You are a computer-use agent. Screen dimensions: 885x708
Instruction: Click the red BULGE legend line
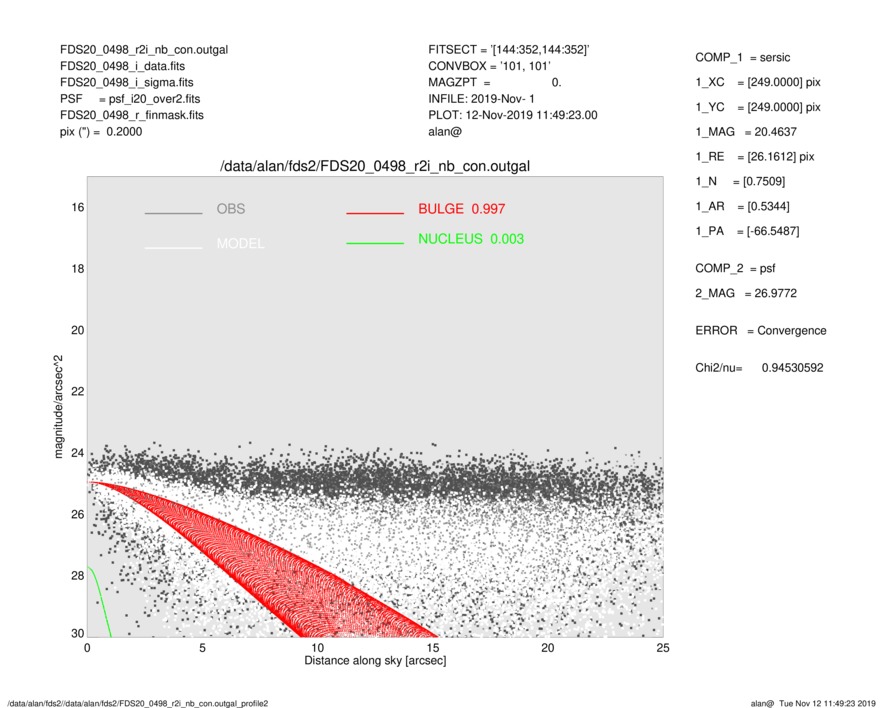(374, 213)
